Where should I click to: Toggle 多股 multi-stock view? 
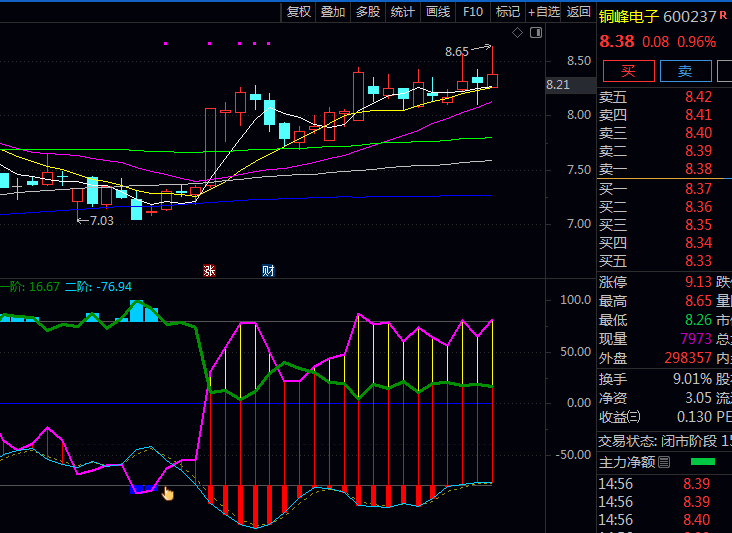pos(368,12)
